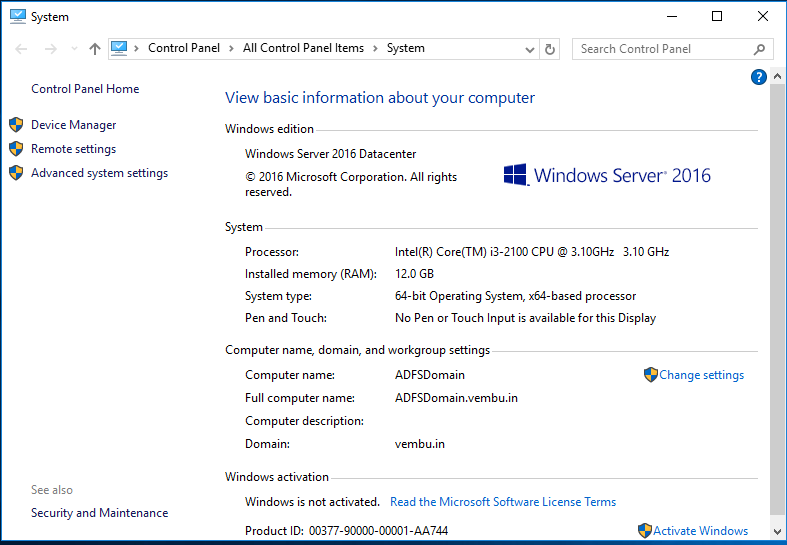Image resolution: width=787 pixels, height=545 pixels.
Task: Go up one level with the Up arrow
Action: (95, 49)
